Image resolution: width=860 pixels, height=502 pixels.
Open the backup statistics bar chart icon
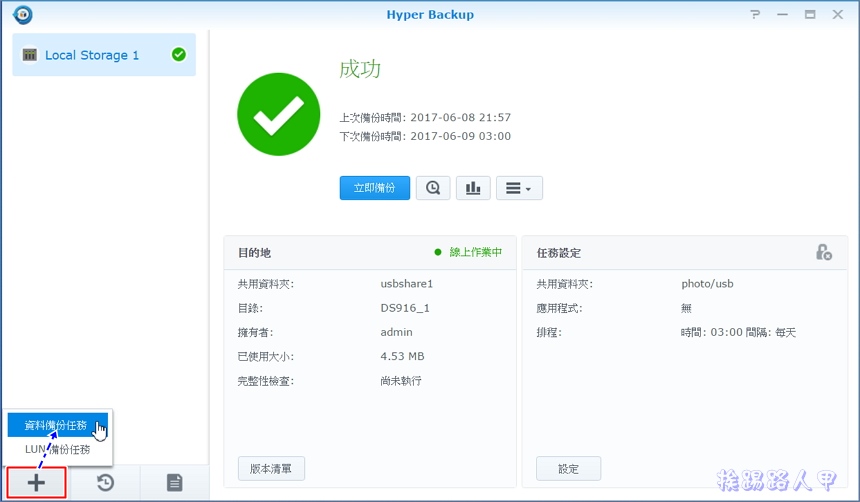(x=473, y=188)
